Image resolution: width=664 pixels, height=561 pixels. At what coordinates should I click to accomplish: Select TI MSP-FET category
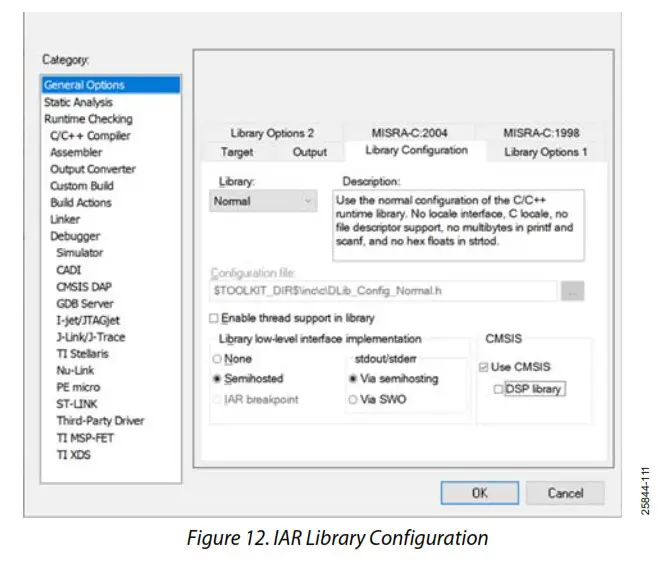point(85,438)
